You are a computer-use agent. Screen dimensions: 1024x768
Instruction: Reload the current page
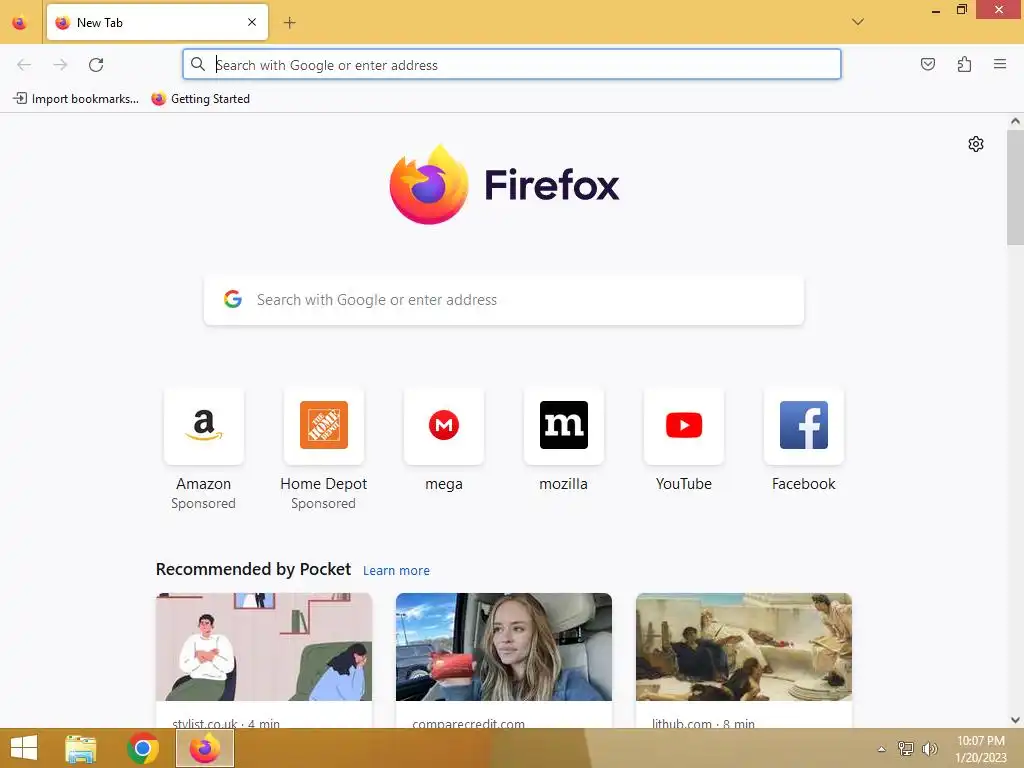pyautogui.click(x=96, y=65)
